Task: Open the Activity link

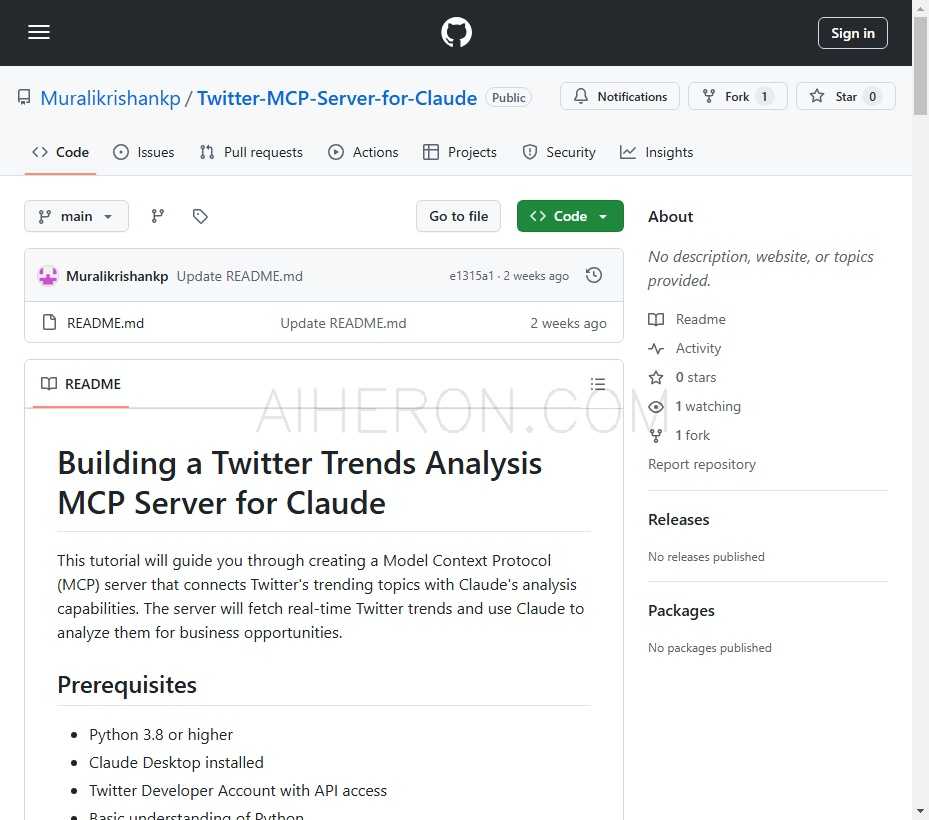Action: tap(685, 348)
